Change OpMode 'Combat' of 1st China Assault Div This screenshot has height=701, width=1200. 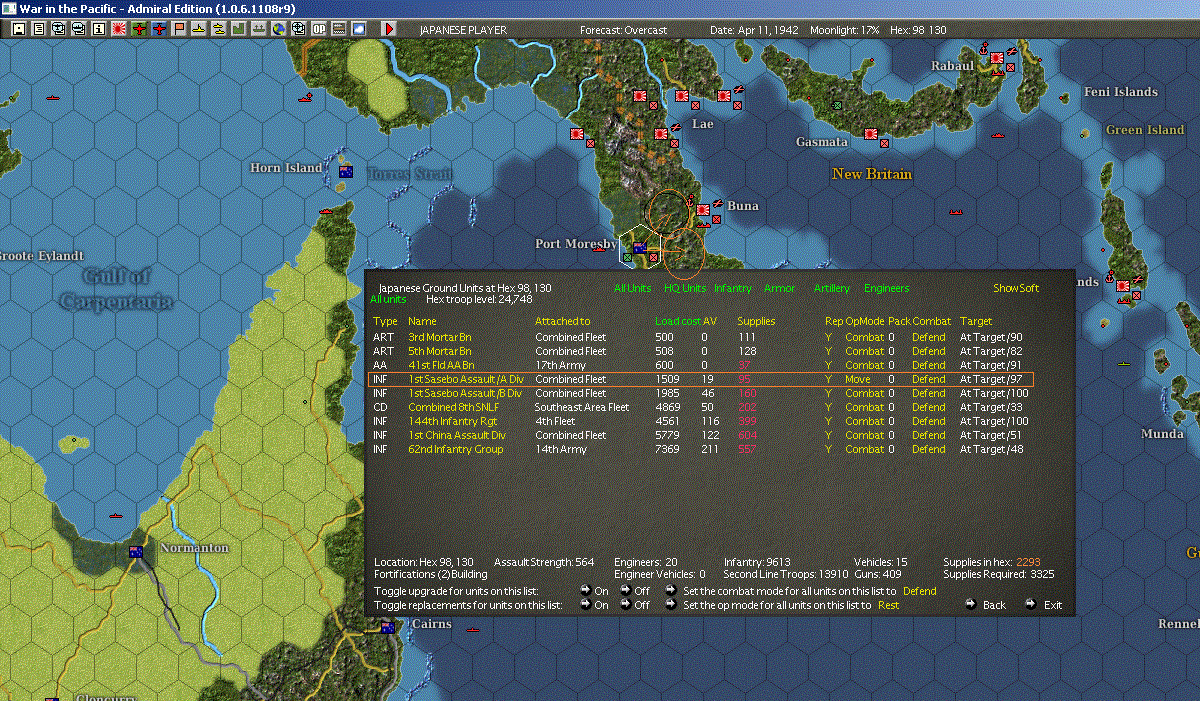pyautogui.click(x=864, y=435)
